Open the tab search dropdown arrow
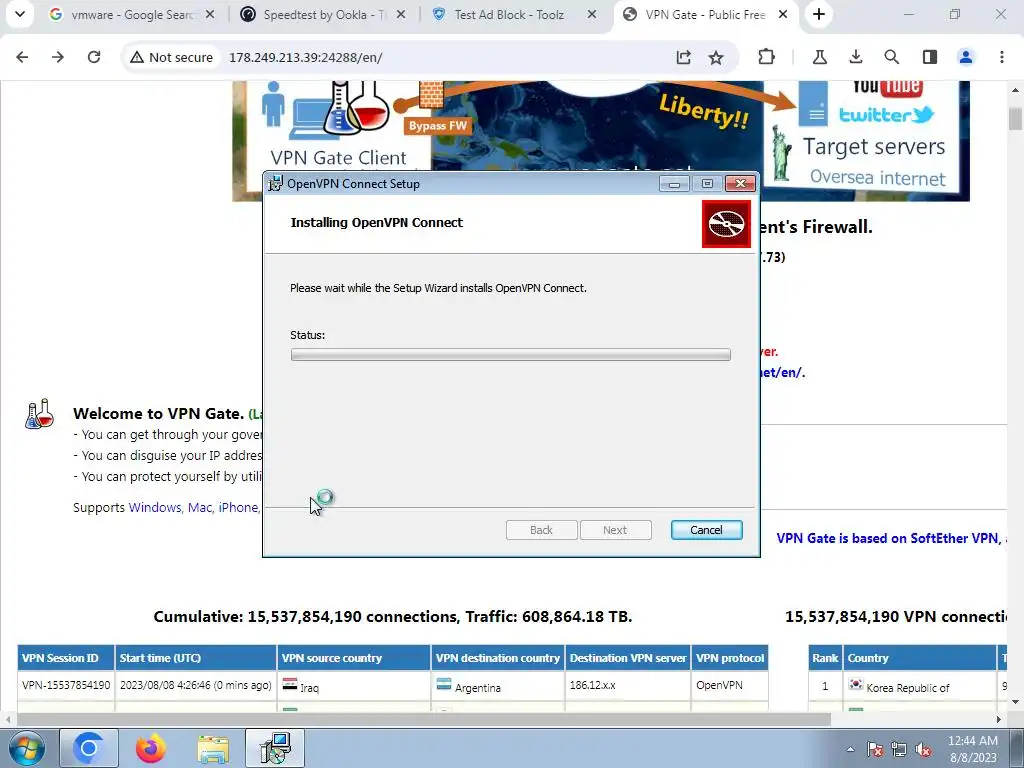 pos(20,14)
